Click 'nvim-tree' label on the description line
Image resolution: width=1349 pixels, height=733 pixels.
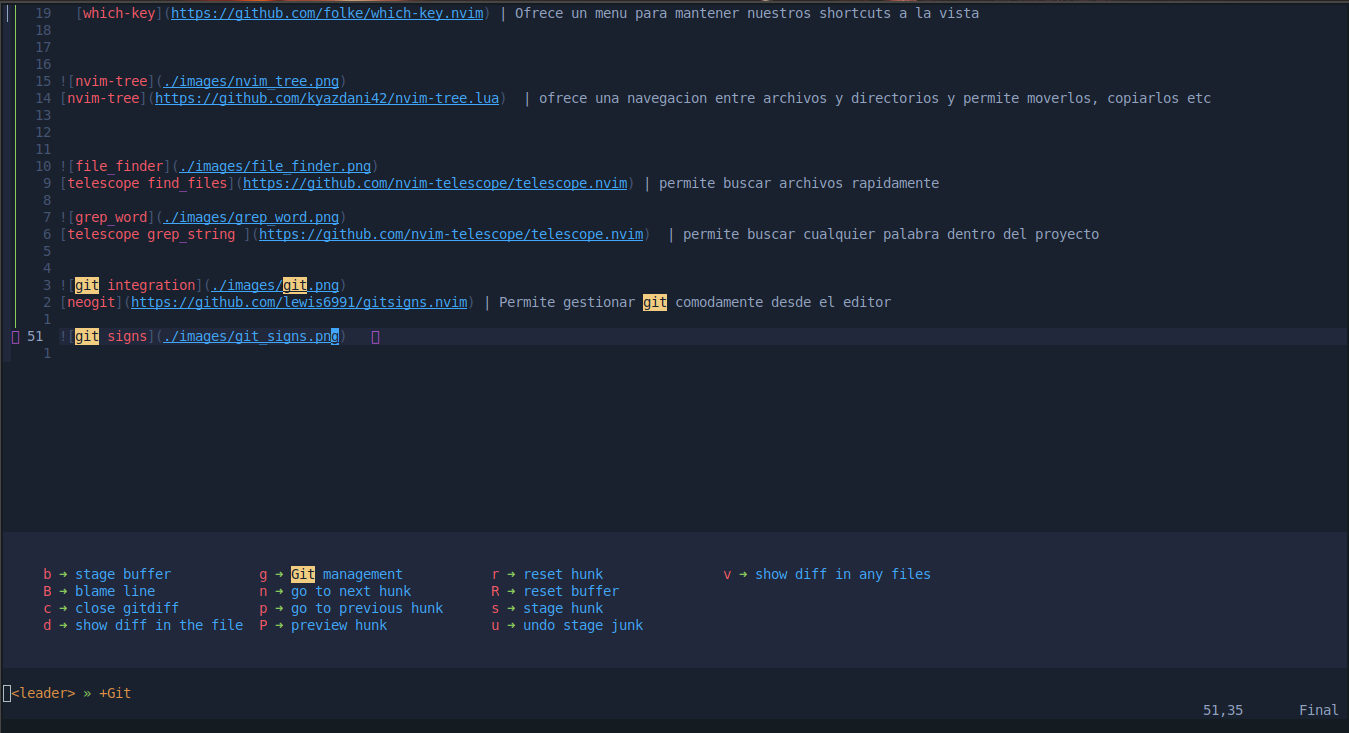point(103,98)
